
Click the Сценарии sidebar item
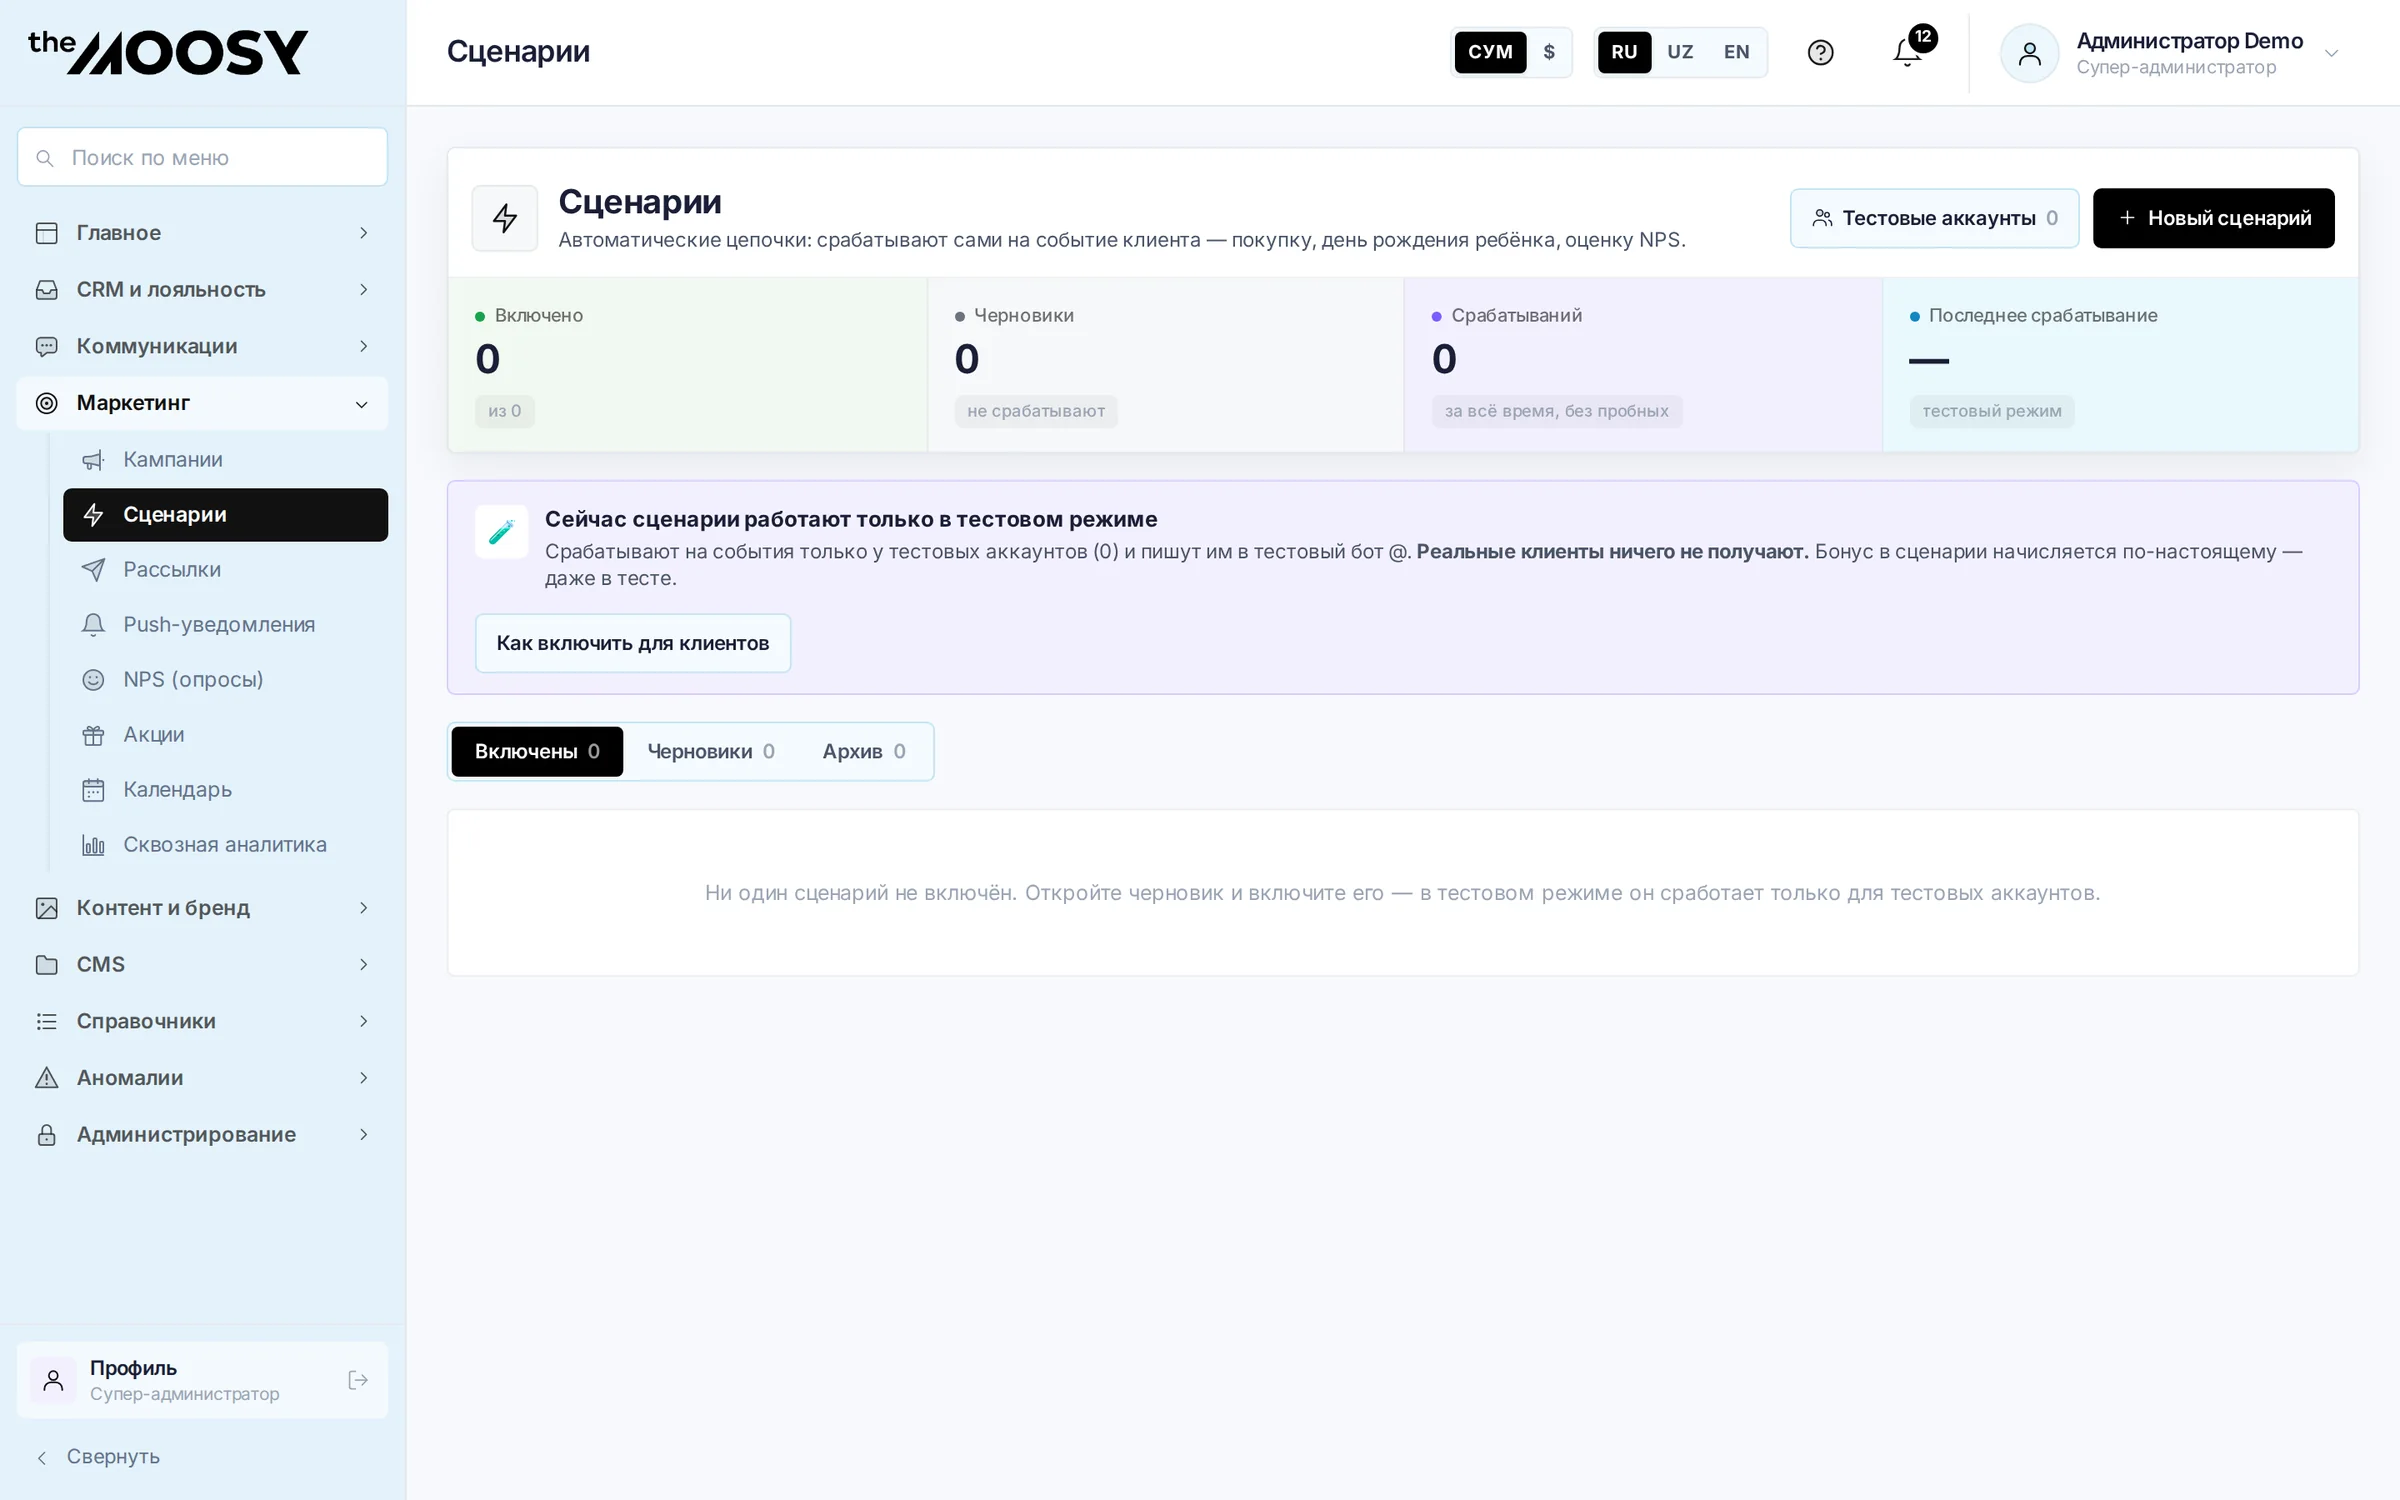[225, 515]
